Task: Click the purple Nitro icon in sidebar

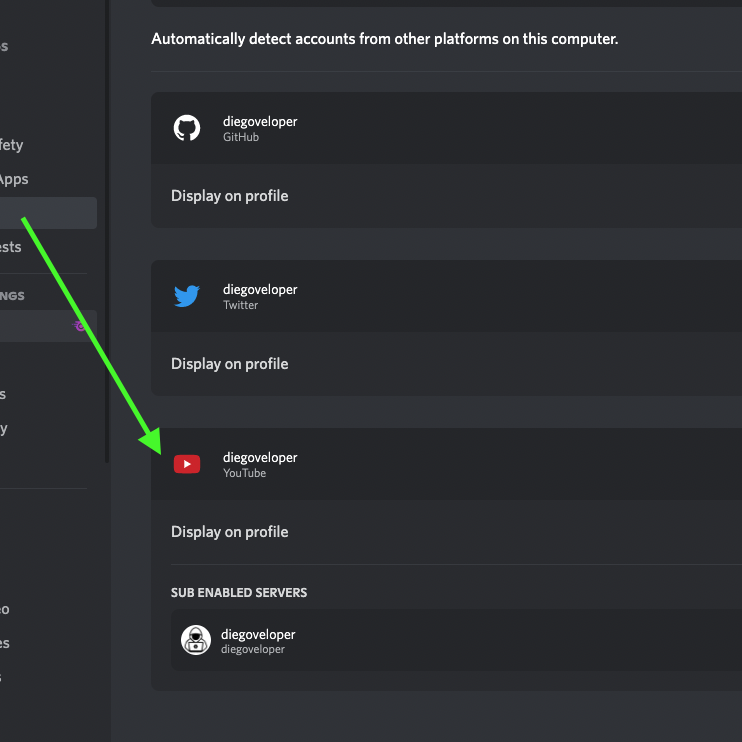Action: pyautogui.click(x=80, y=325)
